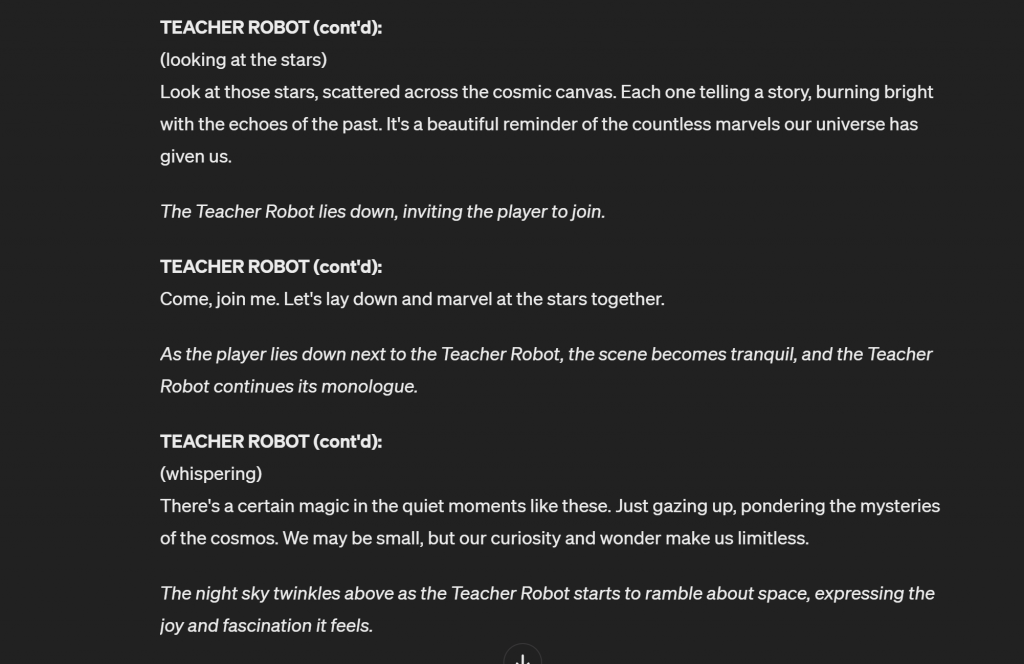Image resolution: width=1024 pixels, height=664 pixels.
Task: Click the '(looking at the stars)' stage direction
Action: 244,59
